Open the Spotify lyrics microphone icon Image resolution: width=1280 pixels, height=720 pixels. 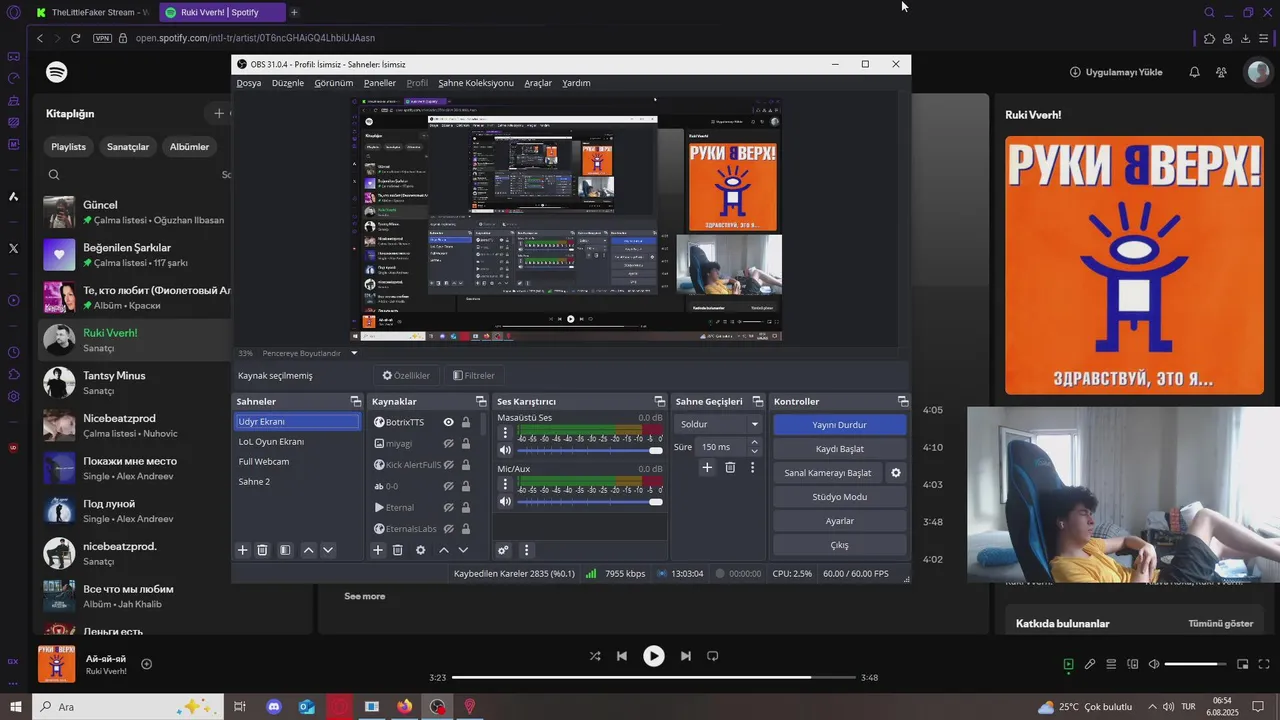pos(1090,664)
